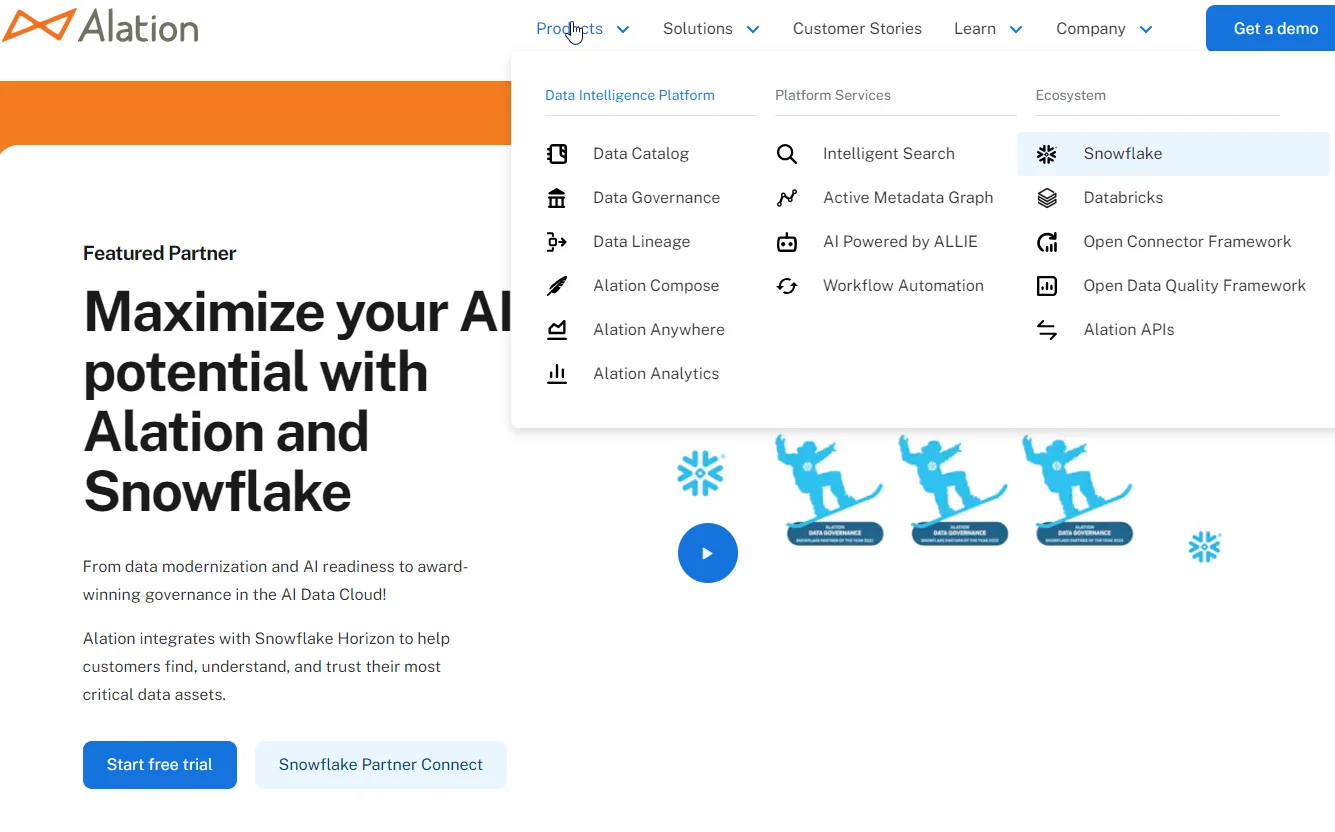Open the Databricks link
Image resolution: width=1335 pixels, height=832 pixels.
[1123, 198]
